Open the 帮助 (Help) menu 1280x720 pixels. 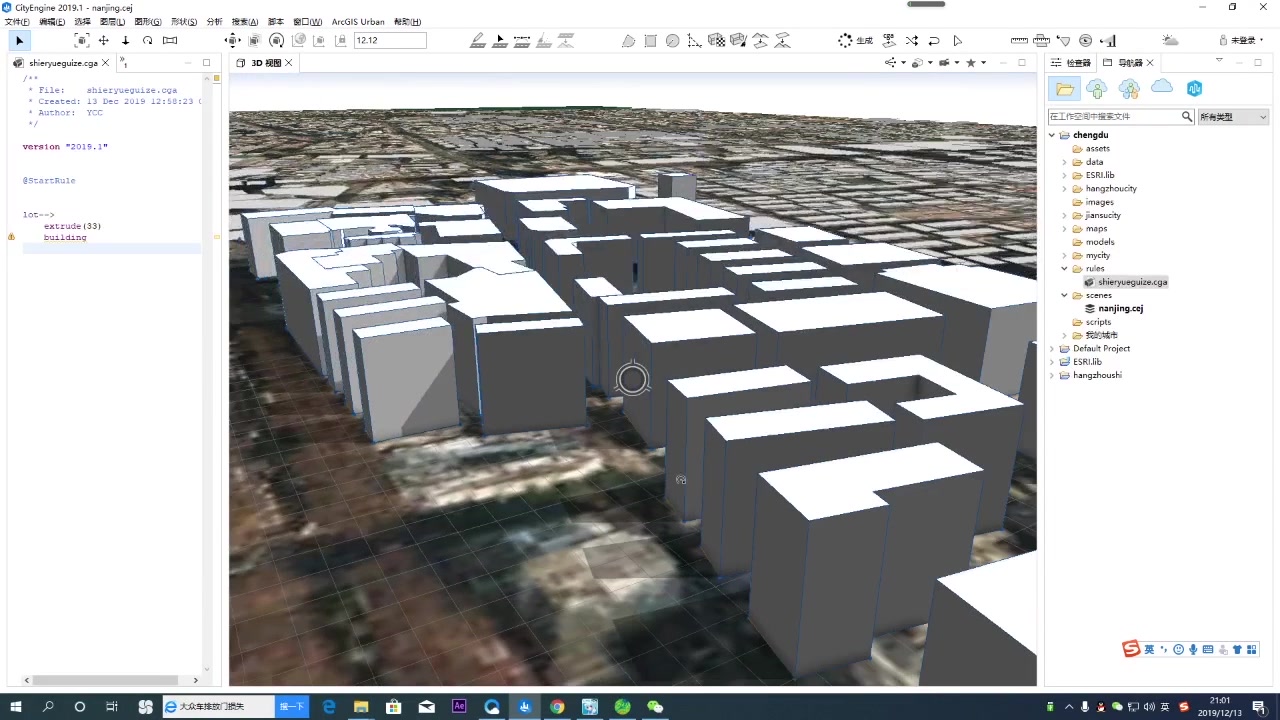407,22
